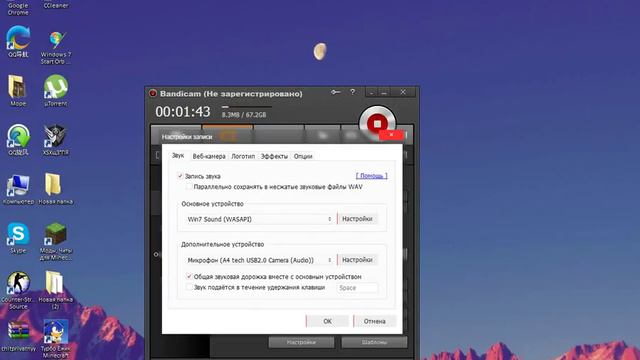Launch the QQ green-arrow globe shortcut
This screenshot has width=640, height=360.
tap(18, 139)
